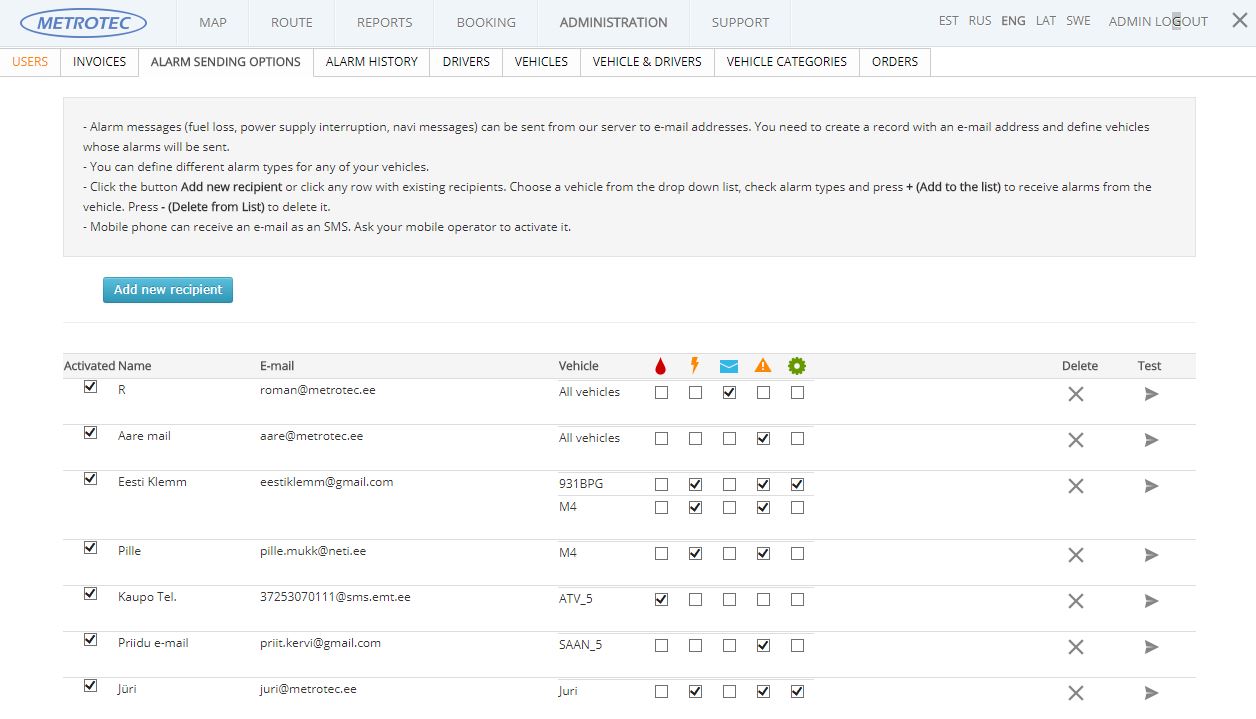This screenshot has height=719, width=1256.
Task: Delete the Kaupo Tel. recipient
Action: [1075, 601]
